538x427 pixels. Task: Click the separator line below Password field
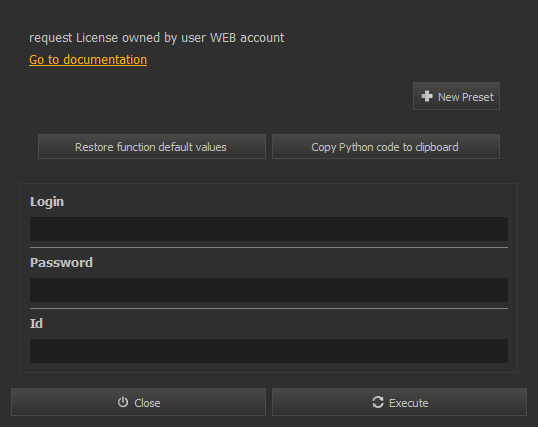(x=269, y=308)
